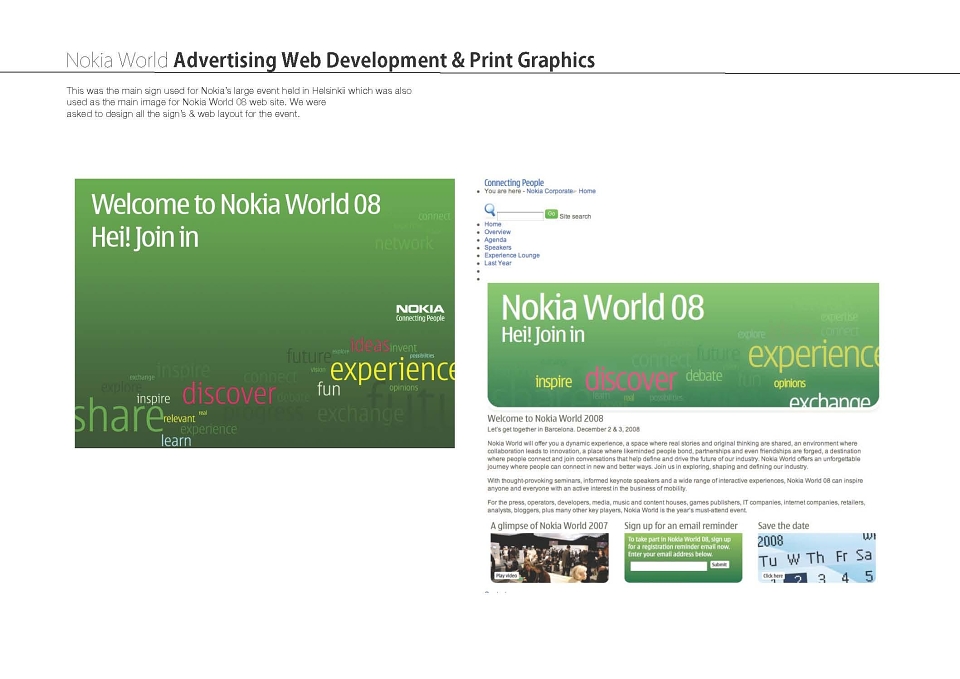Open the Home navigation link

coord(493,224)
